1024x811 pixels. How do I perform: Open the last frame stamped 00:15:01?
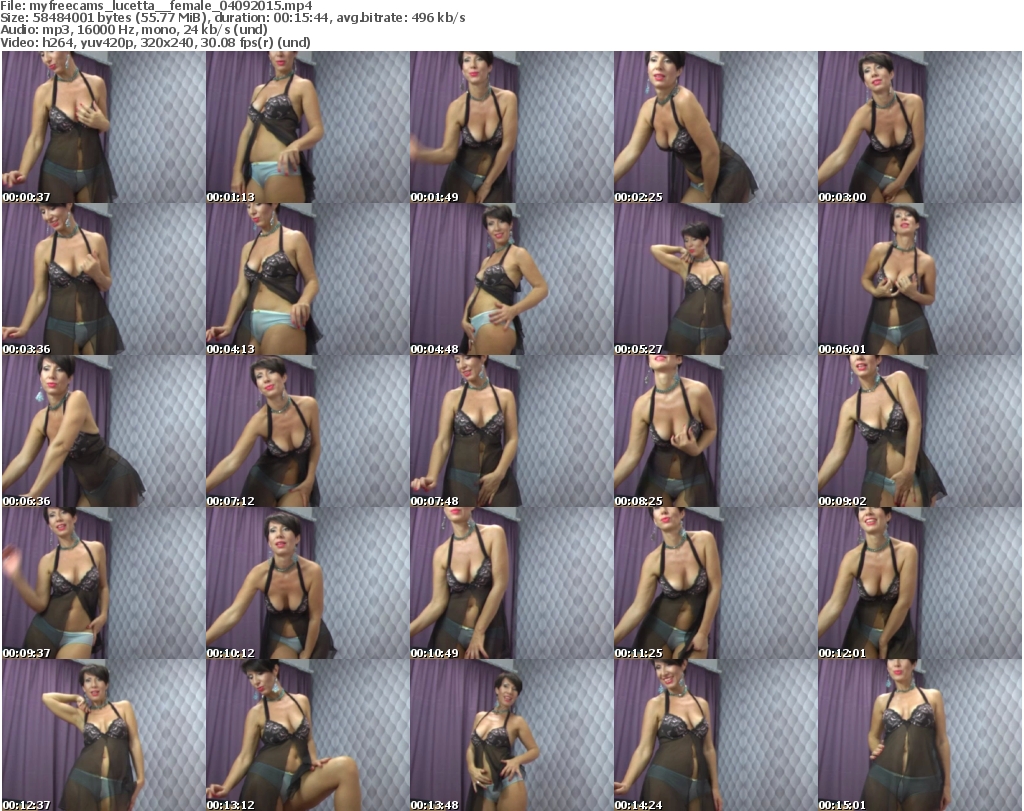(x=920, y=735)
